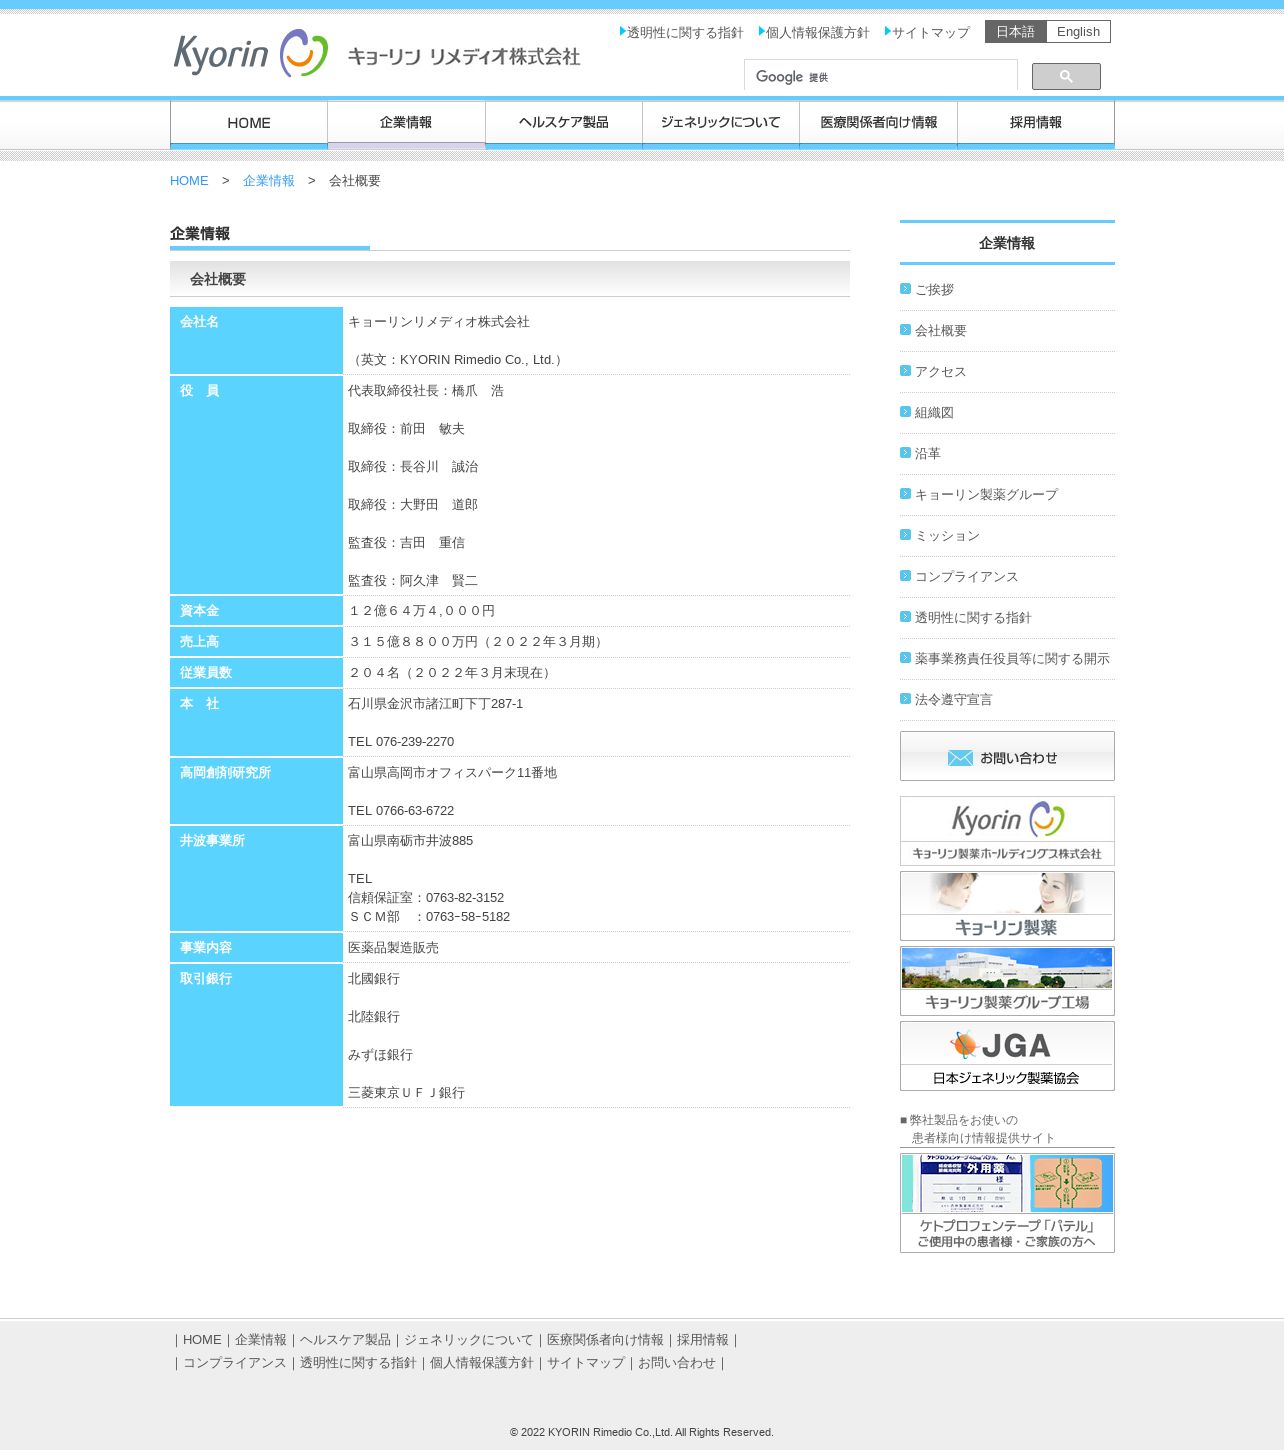Click the arrow icon beside 組織図
The width and height of the screenshot is (1284, 1450).
coord(906,412)
